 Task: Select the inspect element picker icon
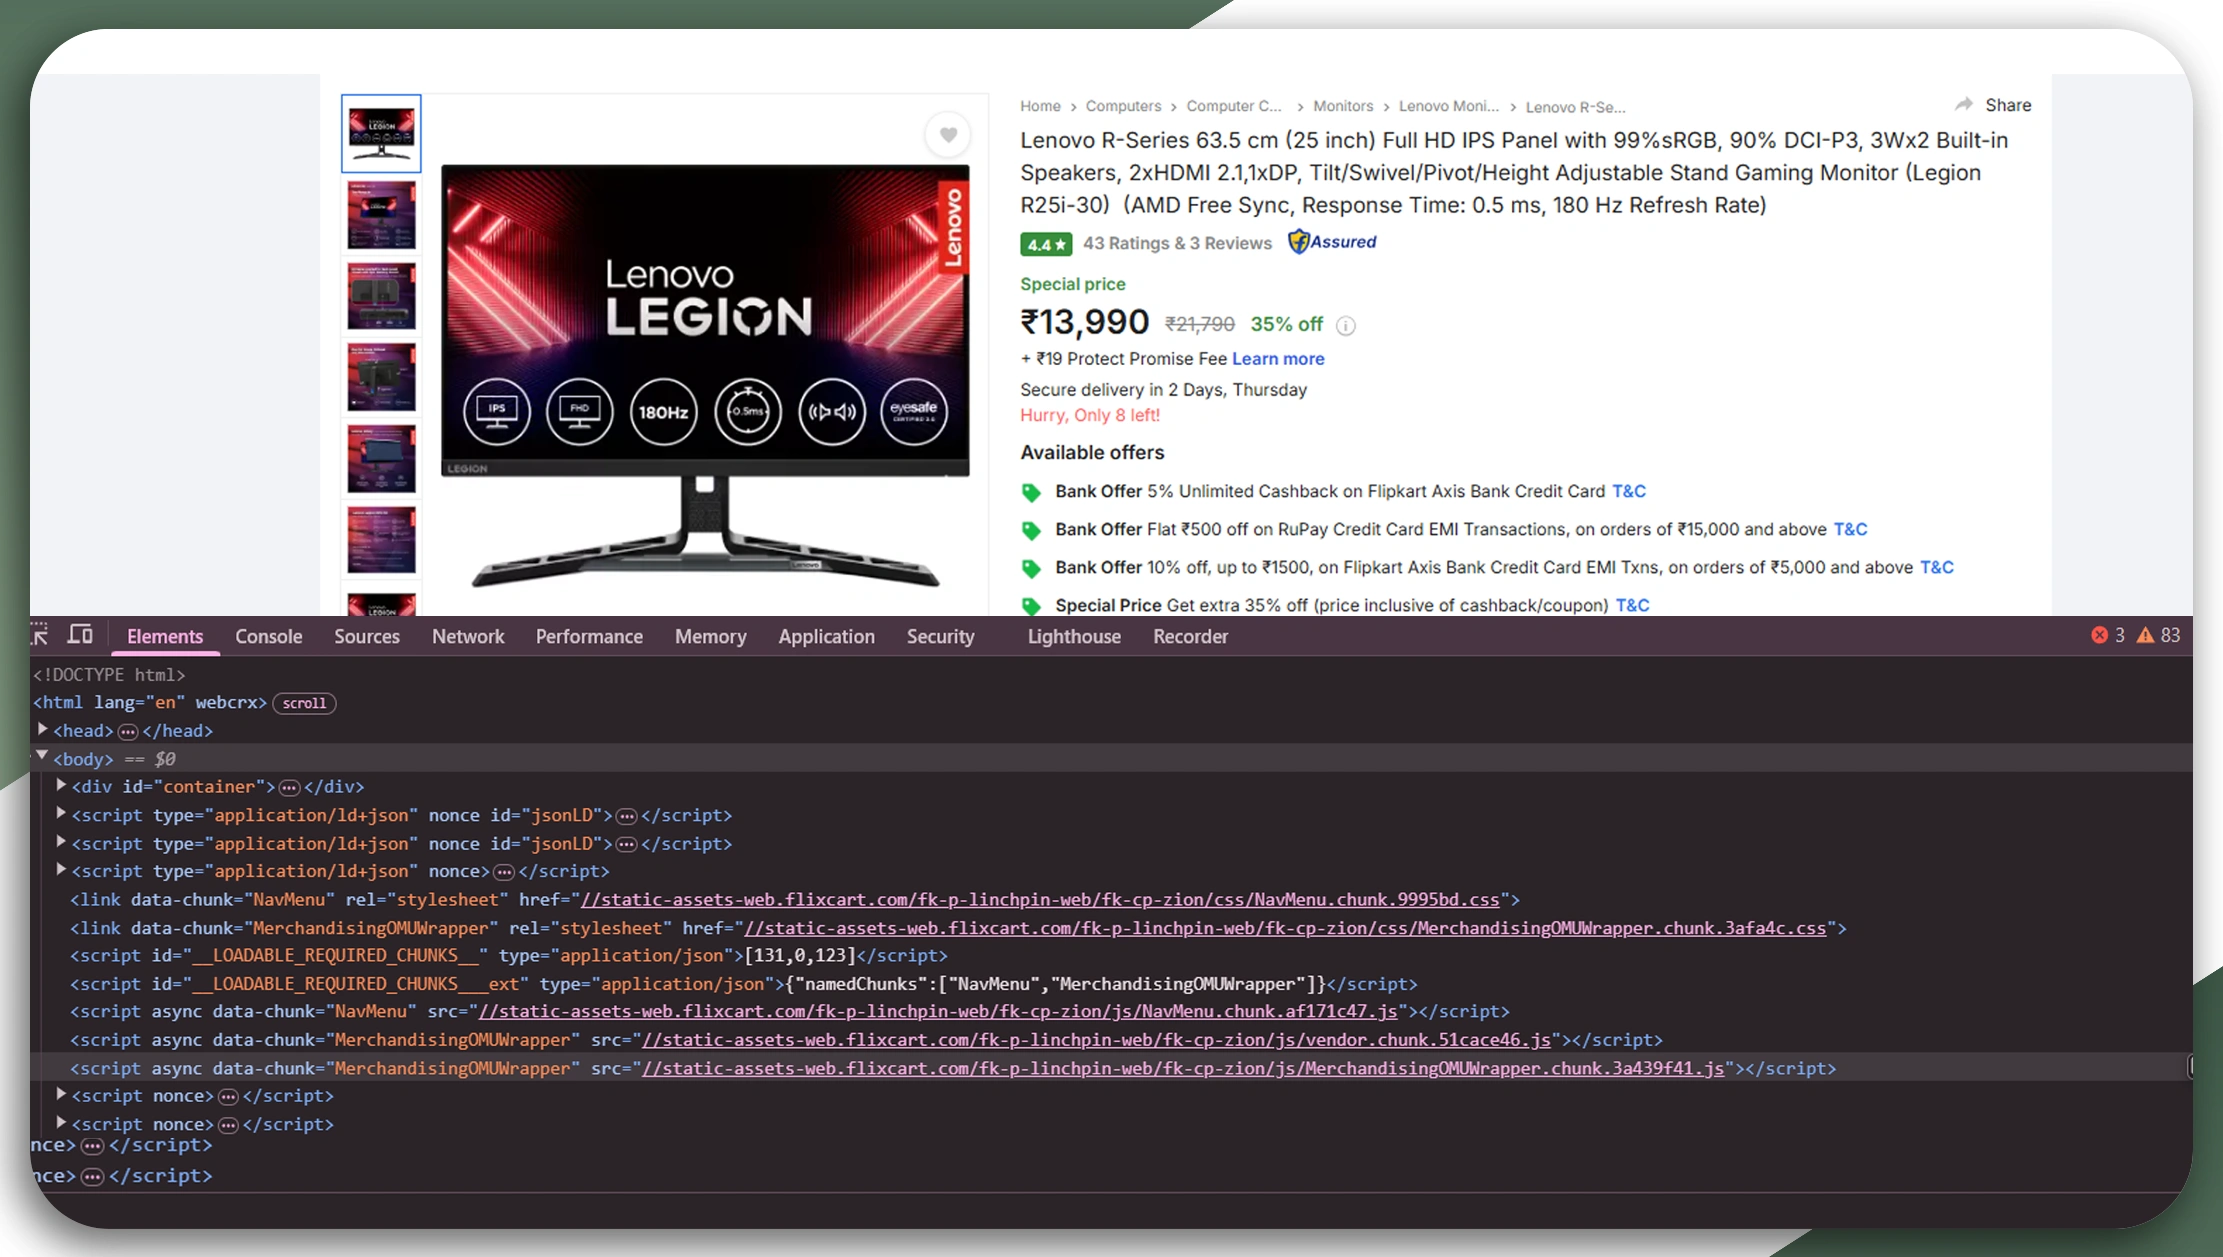coord(40,635)
